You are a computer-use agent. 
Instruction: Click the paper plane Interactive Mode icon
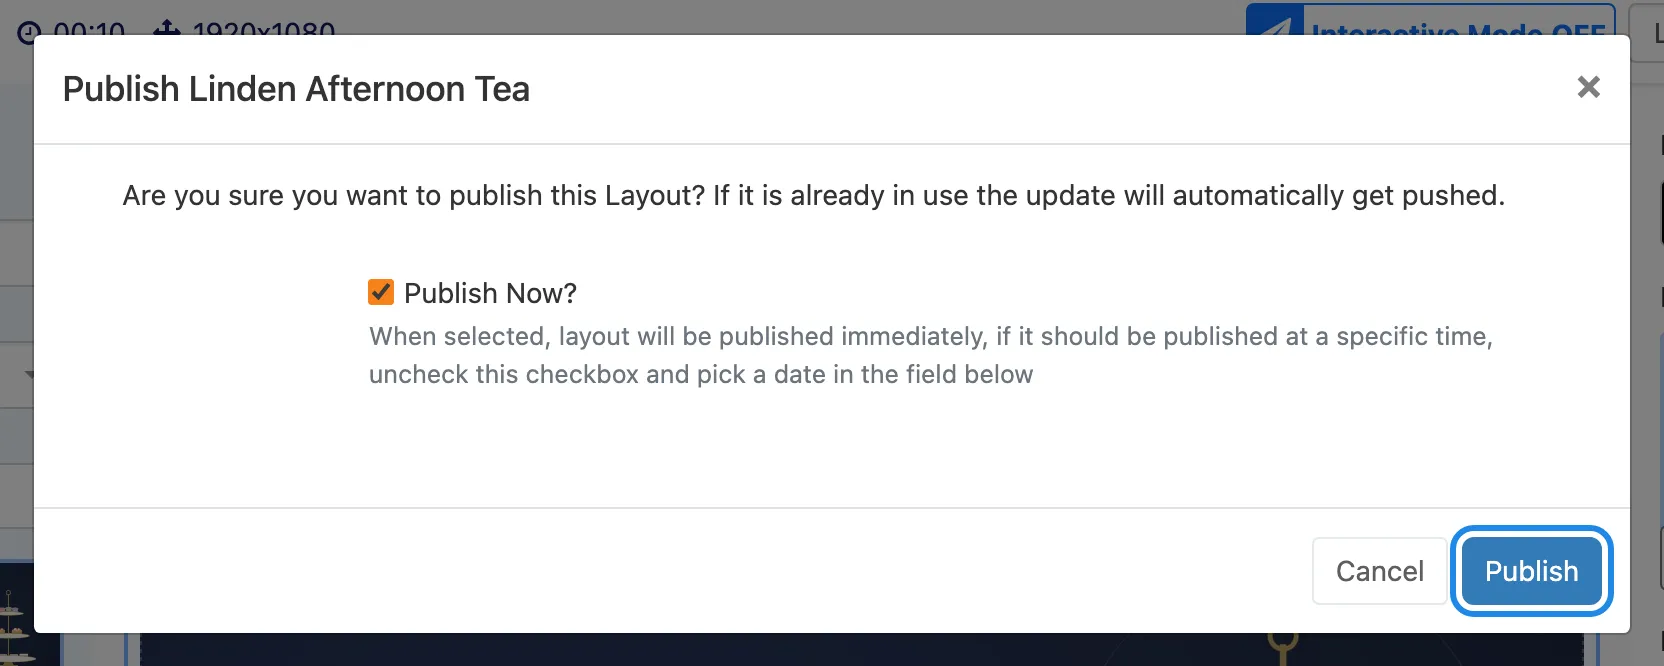[1275, 26]
